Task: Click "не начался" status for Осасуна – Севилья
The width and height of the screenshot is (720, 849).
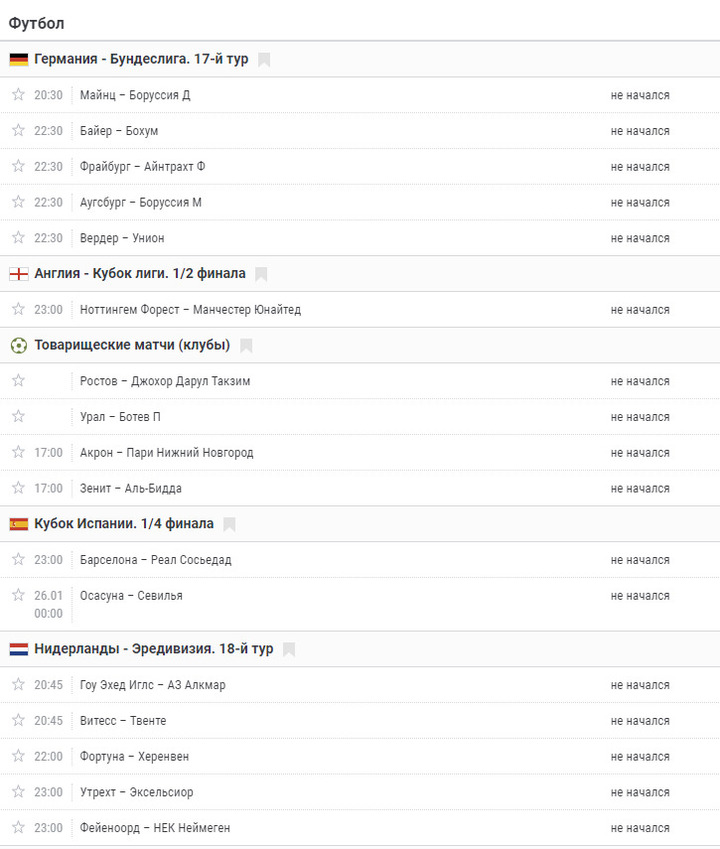Action: [x=640, y=596]
